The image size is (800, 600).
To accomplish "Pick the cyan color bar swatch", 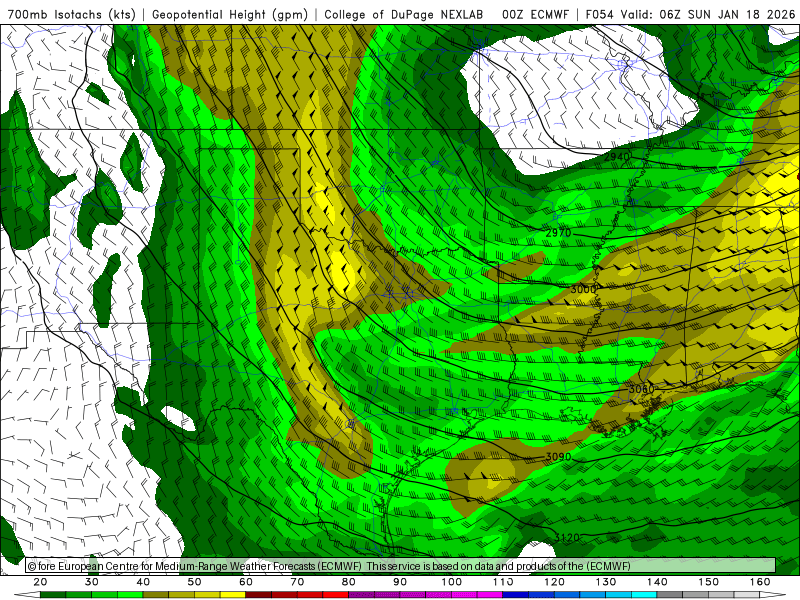I will tap(643, 595).
